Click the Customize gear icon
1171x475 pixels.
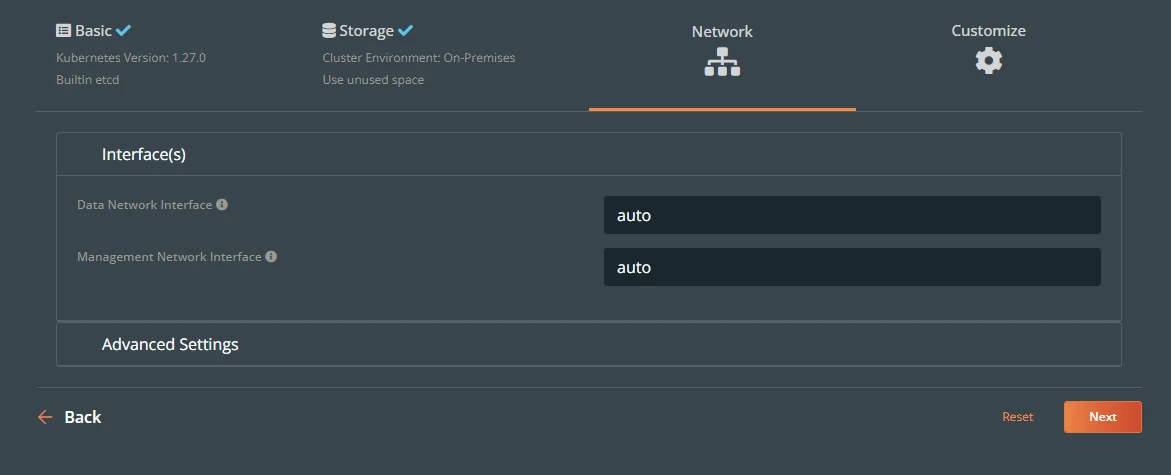[x=988, y=60]
